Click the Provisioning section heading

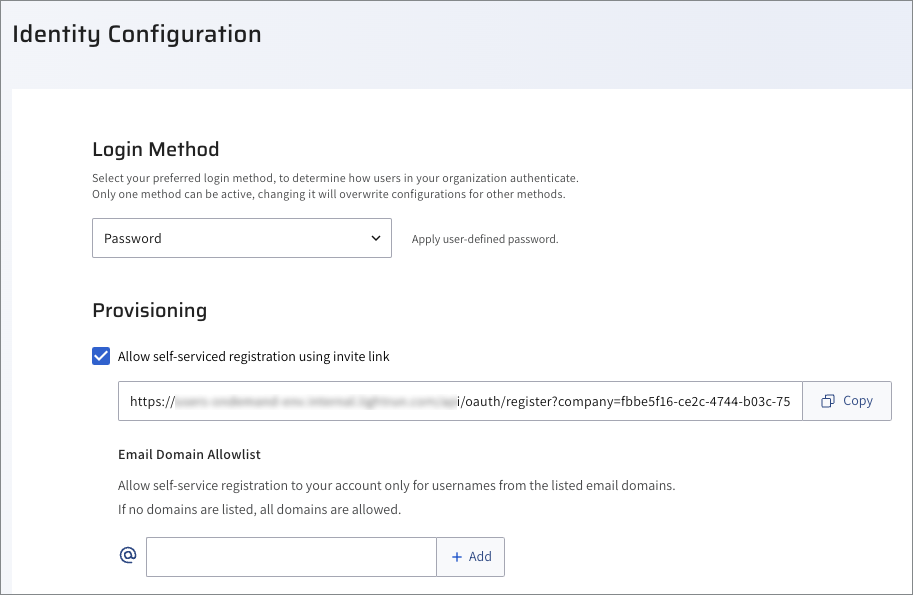pyautogui.click(x=149, y=310)
